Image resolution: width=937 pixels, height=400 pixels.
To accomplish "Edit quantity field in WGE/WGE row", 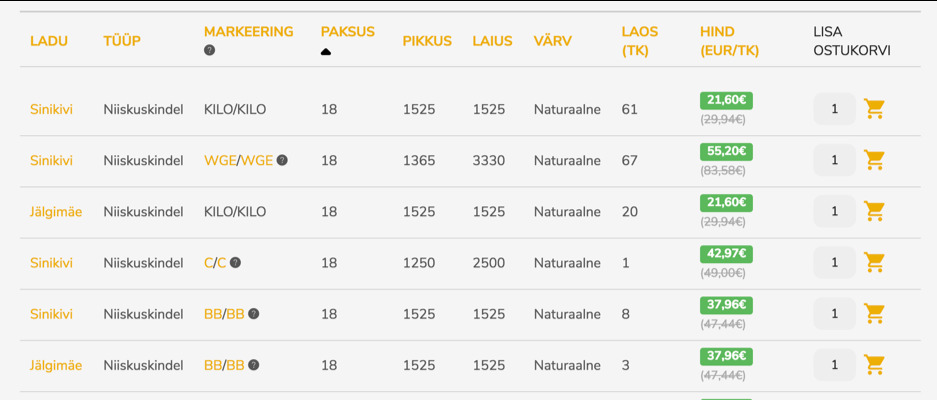I will tap(834, 160).
